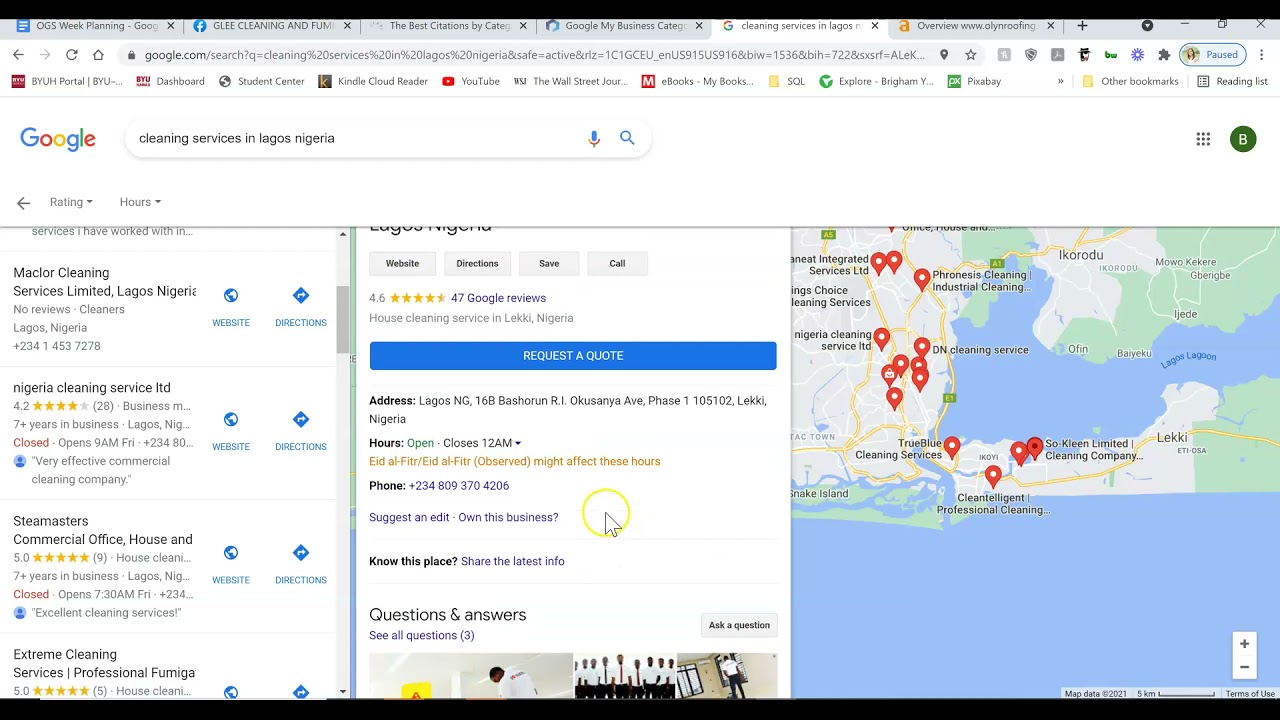The width and height of the screenshot is (1280, 720).
Task: Reload the current page
Action: pos(71,54)
